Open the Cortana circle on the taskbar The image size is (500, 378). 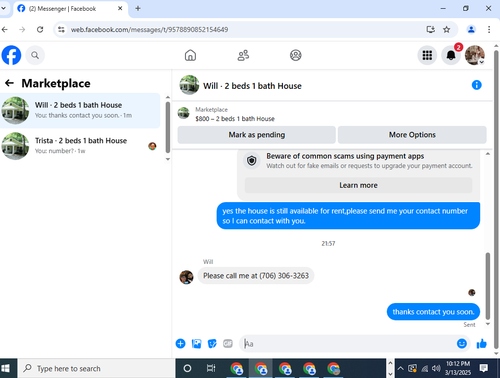[x=187, y=368]
